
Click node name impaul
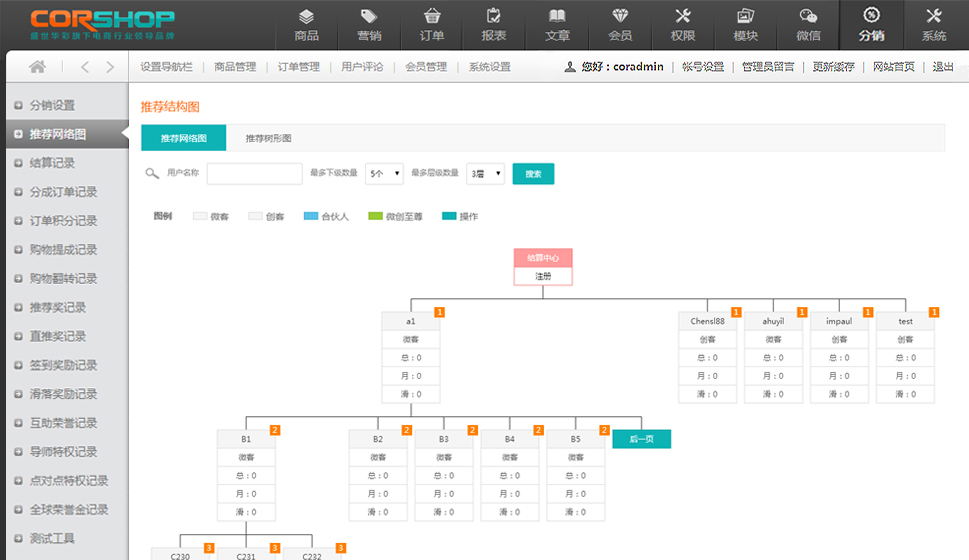coord(839,321)
